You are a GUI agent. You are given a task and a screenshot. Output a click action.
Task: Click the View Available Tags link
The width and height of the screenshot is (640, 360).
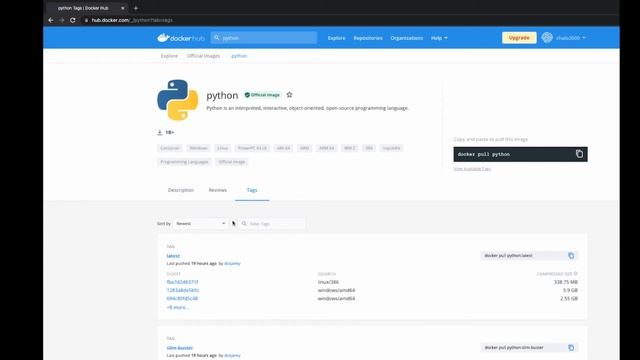pos(472,169)
